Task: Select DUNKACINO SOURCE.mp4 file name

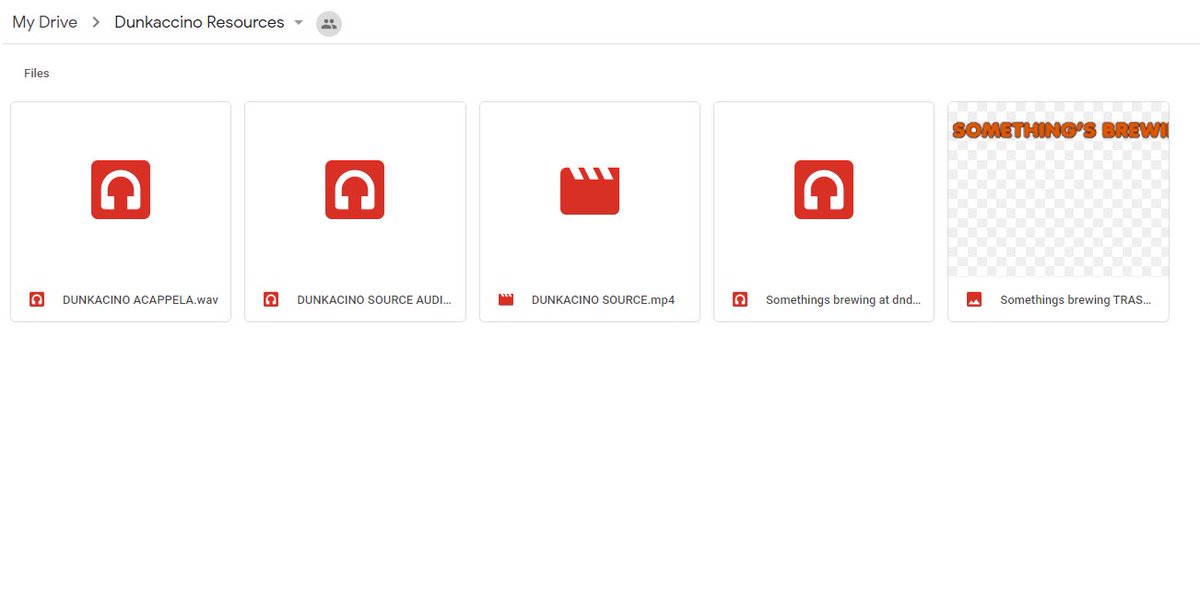Action: click(x=603, y=300)
